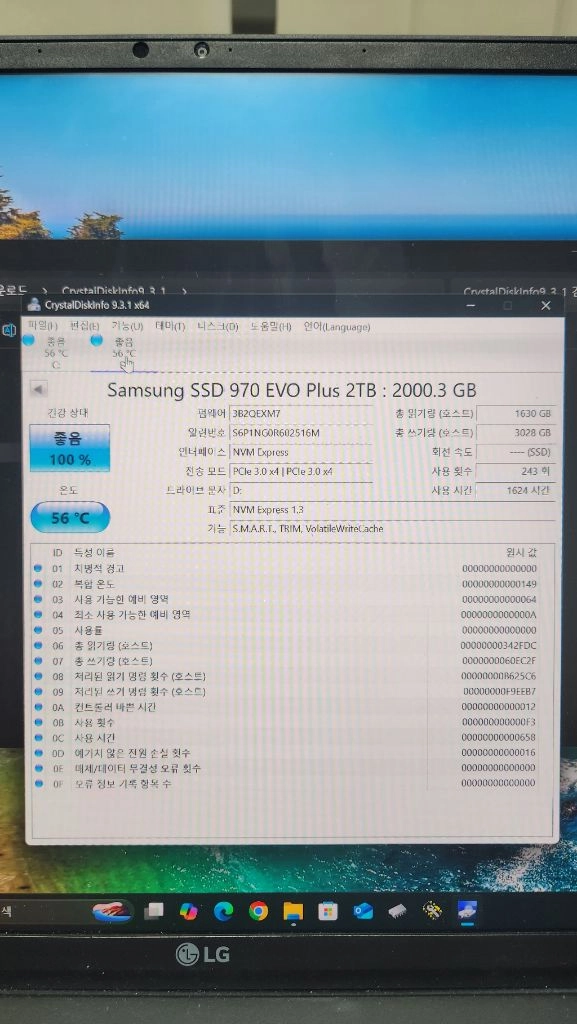The width and height of the screenshot is (577, 1024).
Task: Select row 0C 사용 시간
Action: pos(285,738)
